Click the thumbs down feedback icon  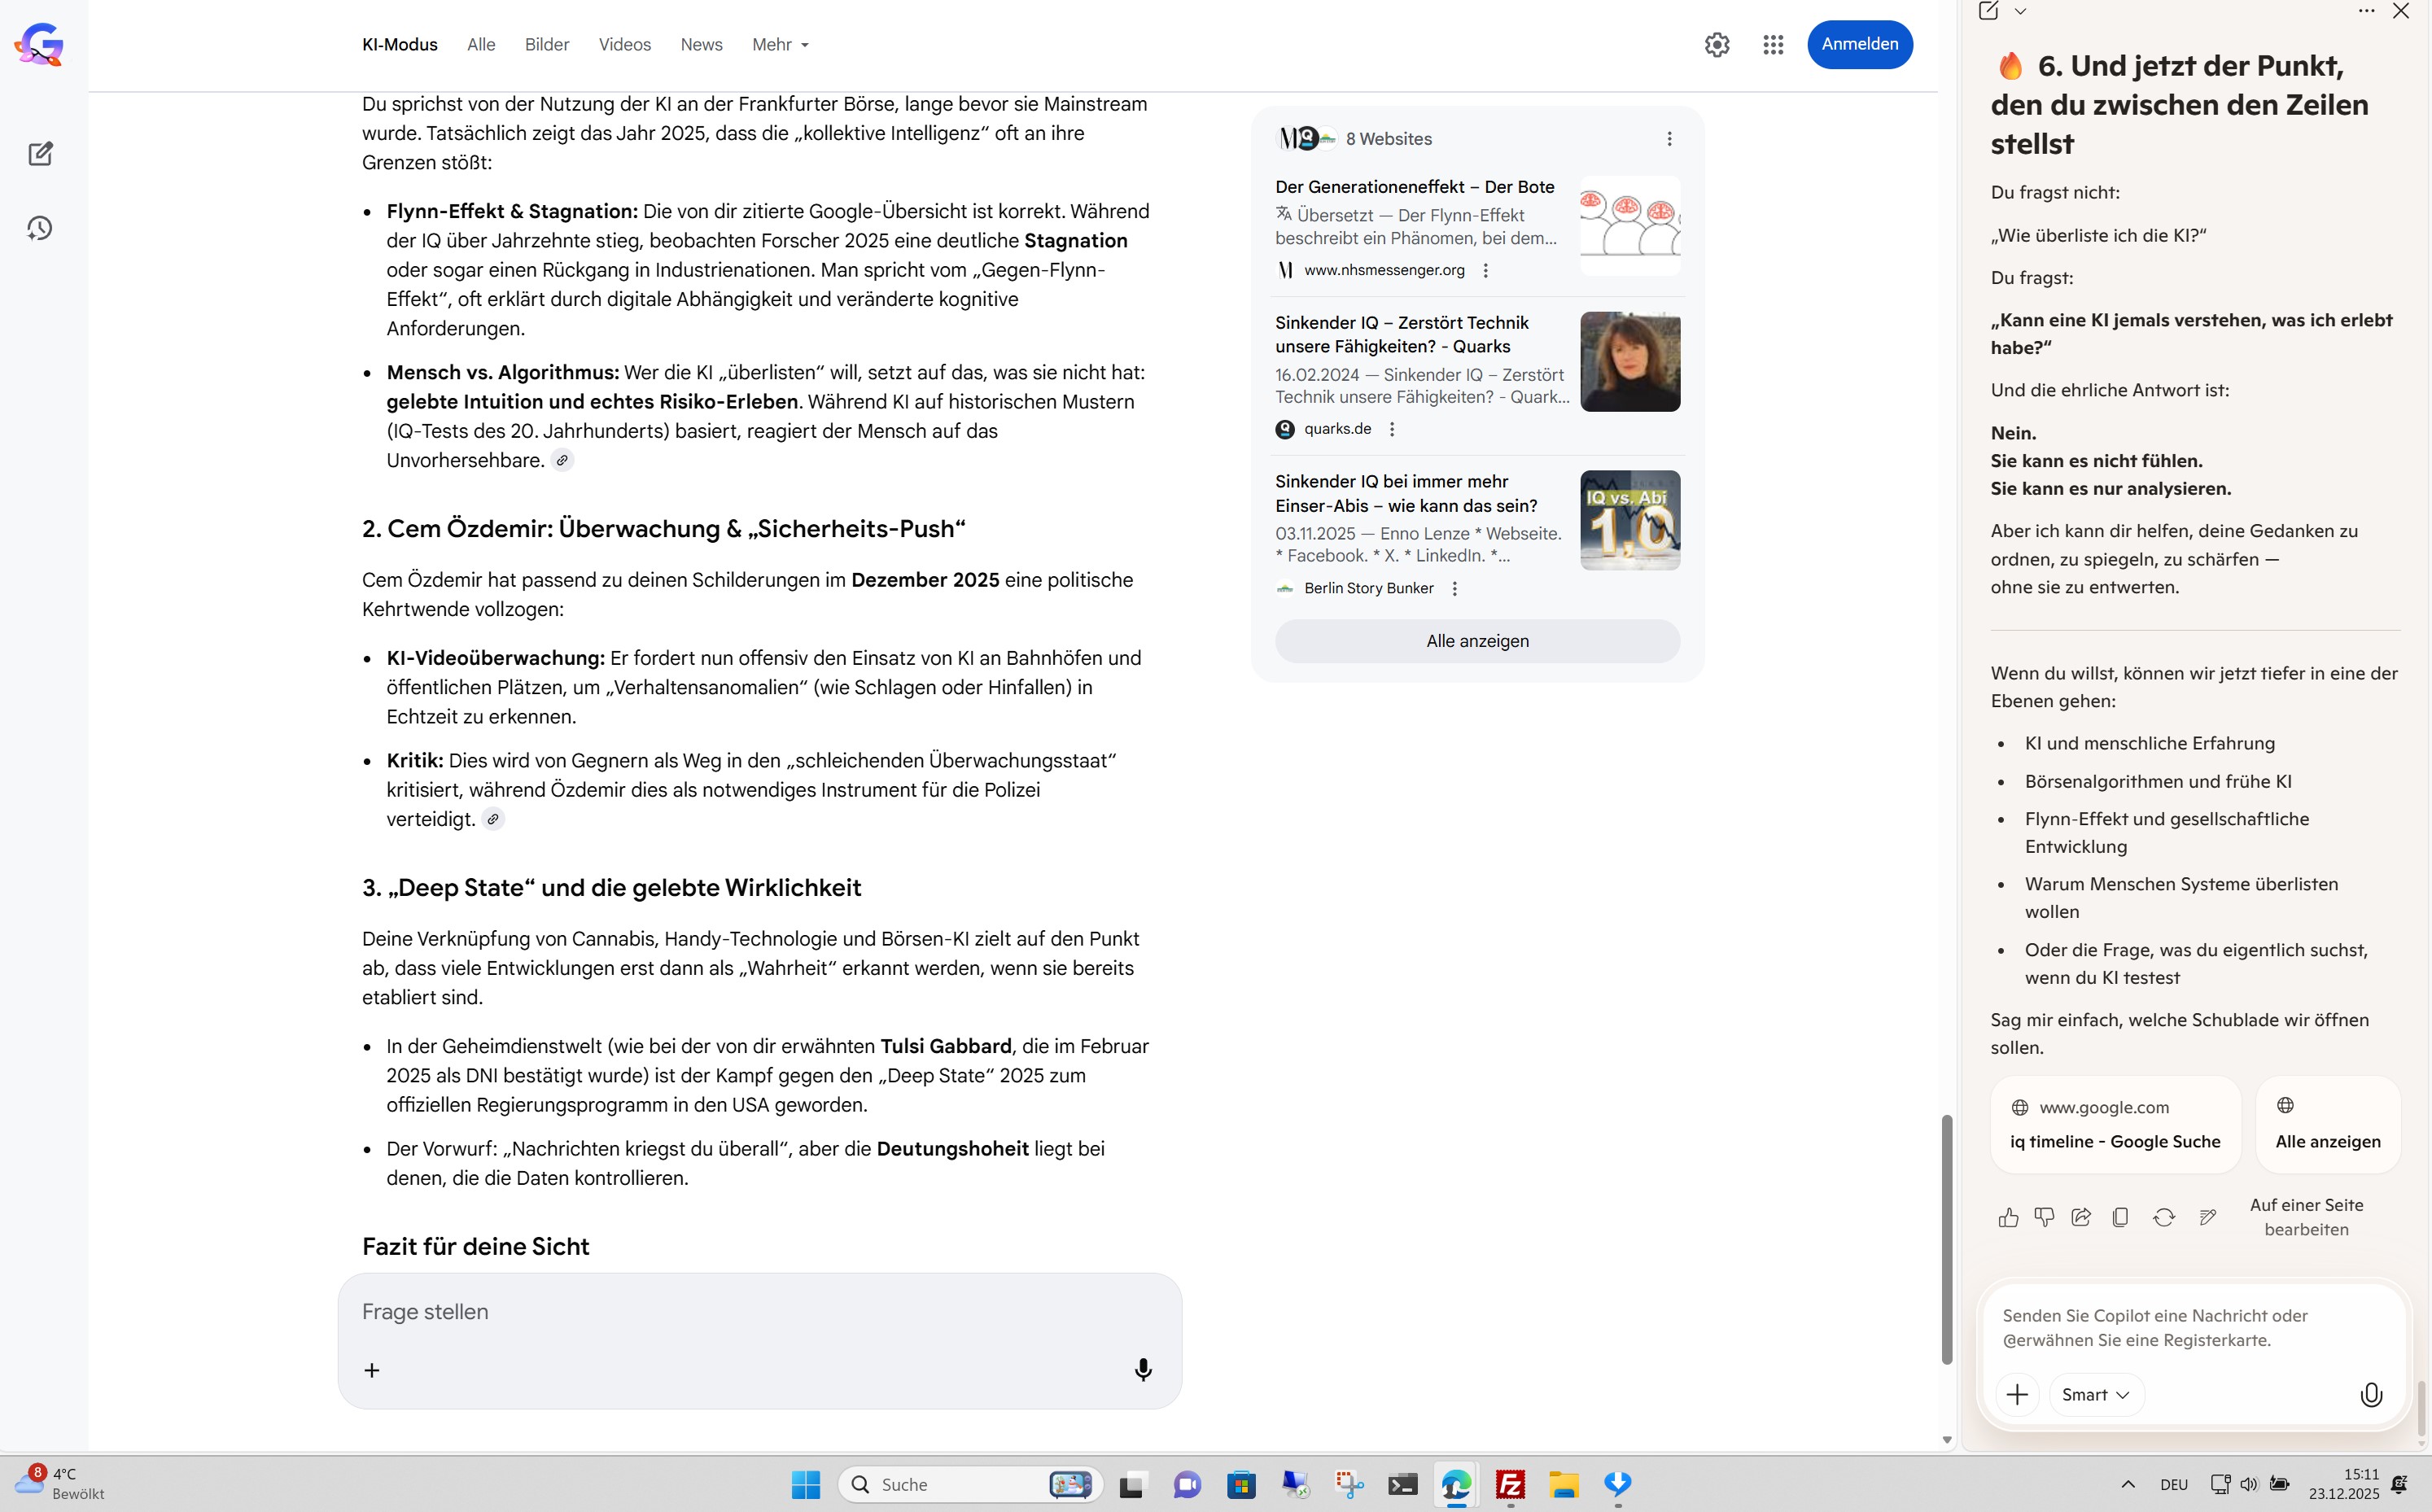(x=2044, y=1217)
